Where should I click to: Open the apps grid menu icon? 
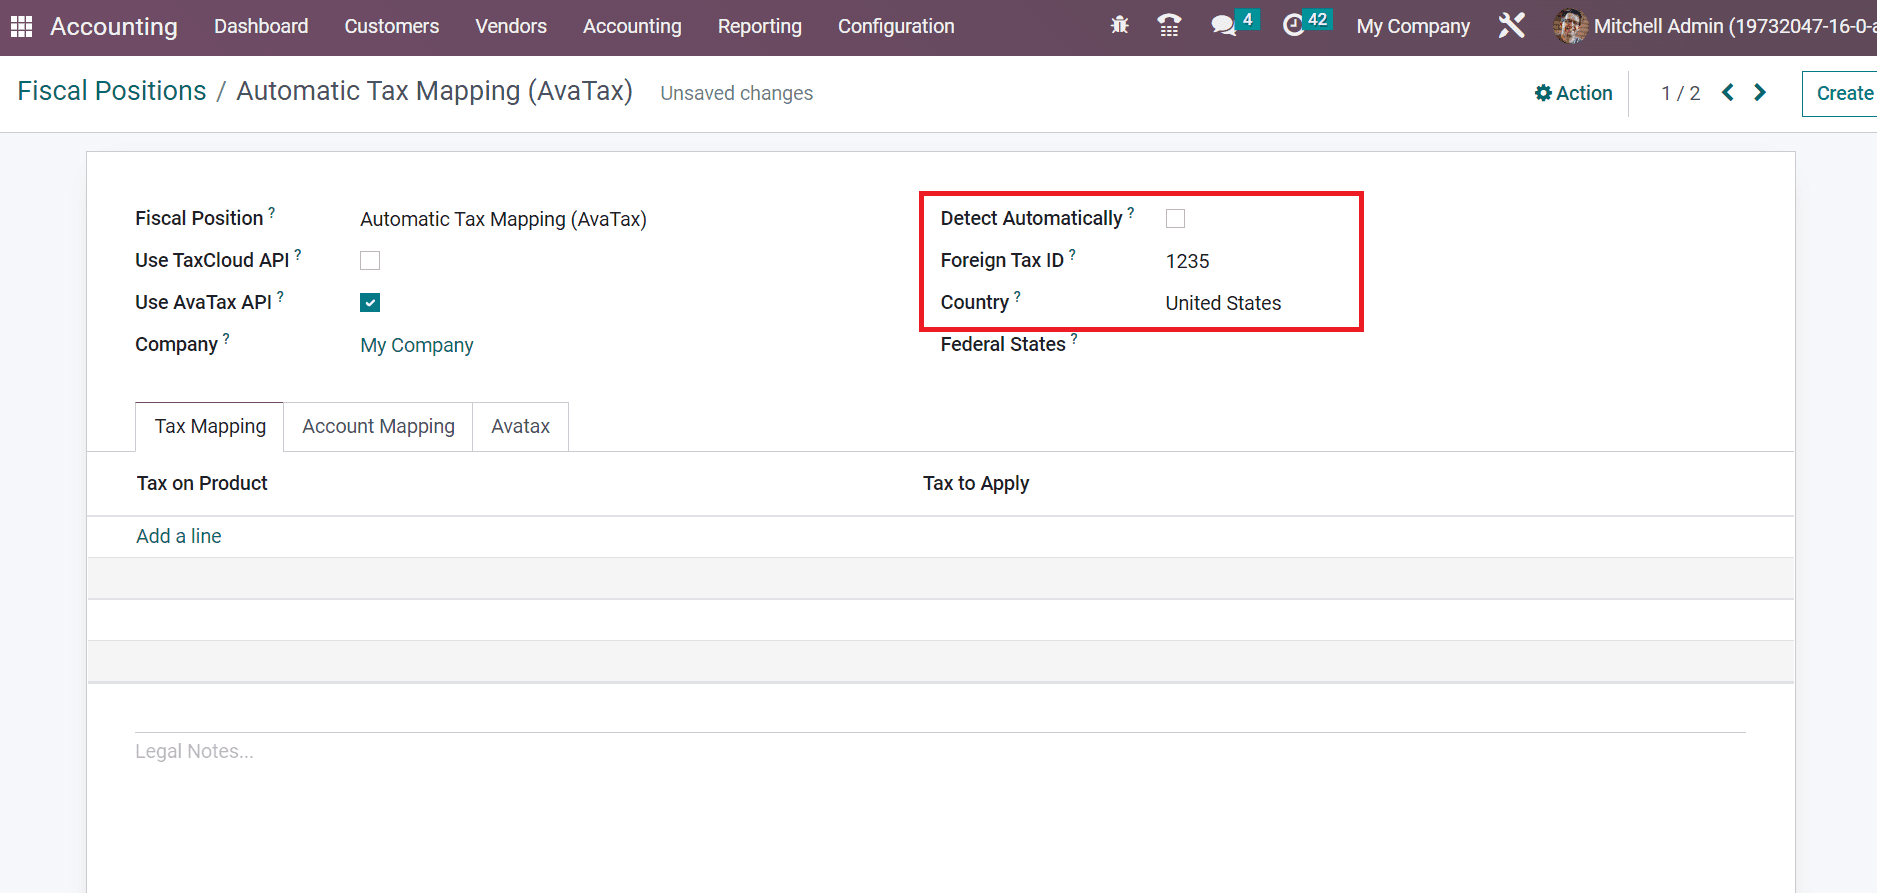point(21,26)
